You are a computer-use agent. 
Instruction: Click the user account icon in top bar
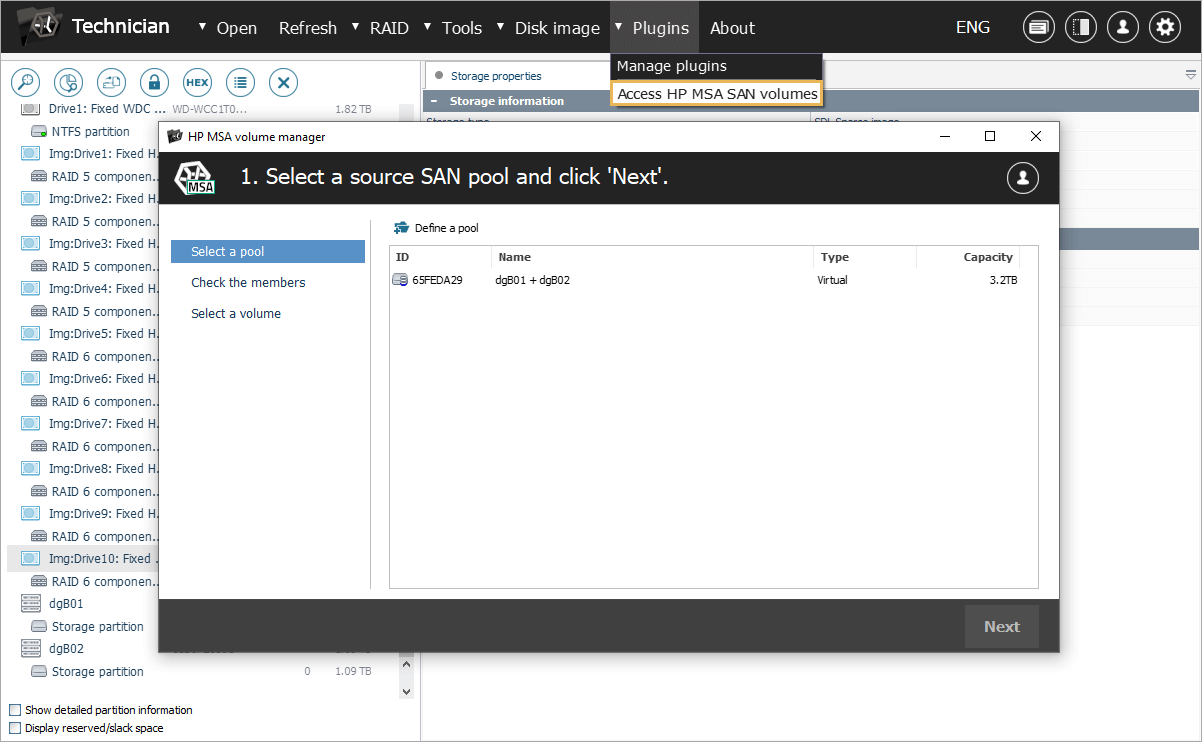point(1123,28)
